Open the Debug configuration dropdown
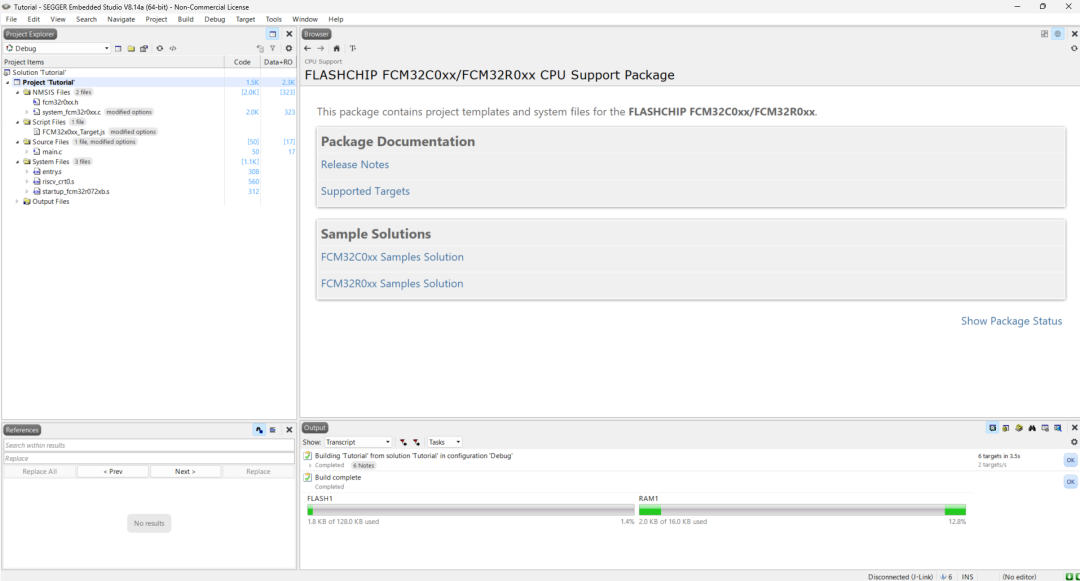The height and width of the screenshot is (581, 1080). pyautogui.click(x=56, y=48)
